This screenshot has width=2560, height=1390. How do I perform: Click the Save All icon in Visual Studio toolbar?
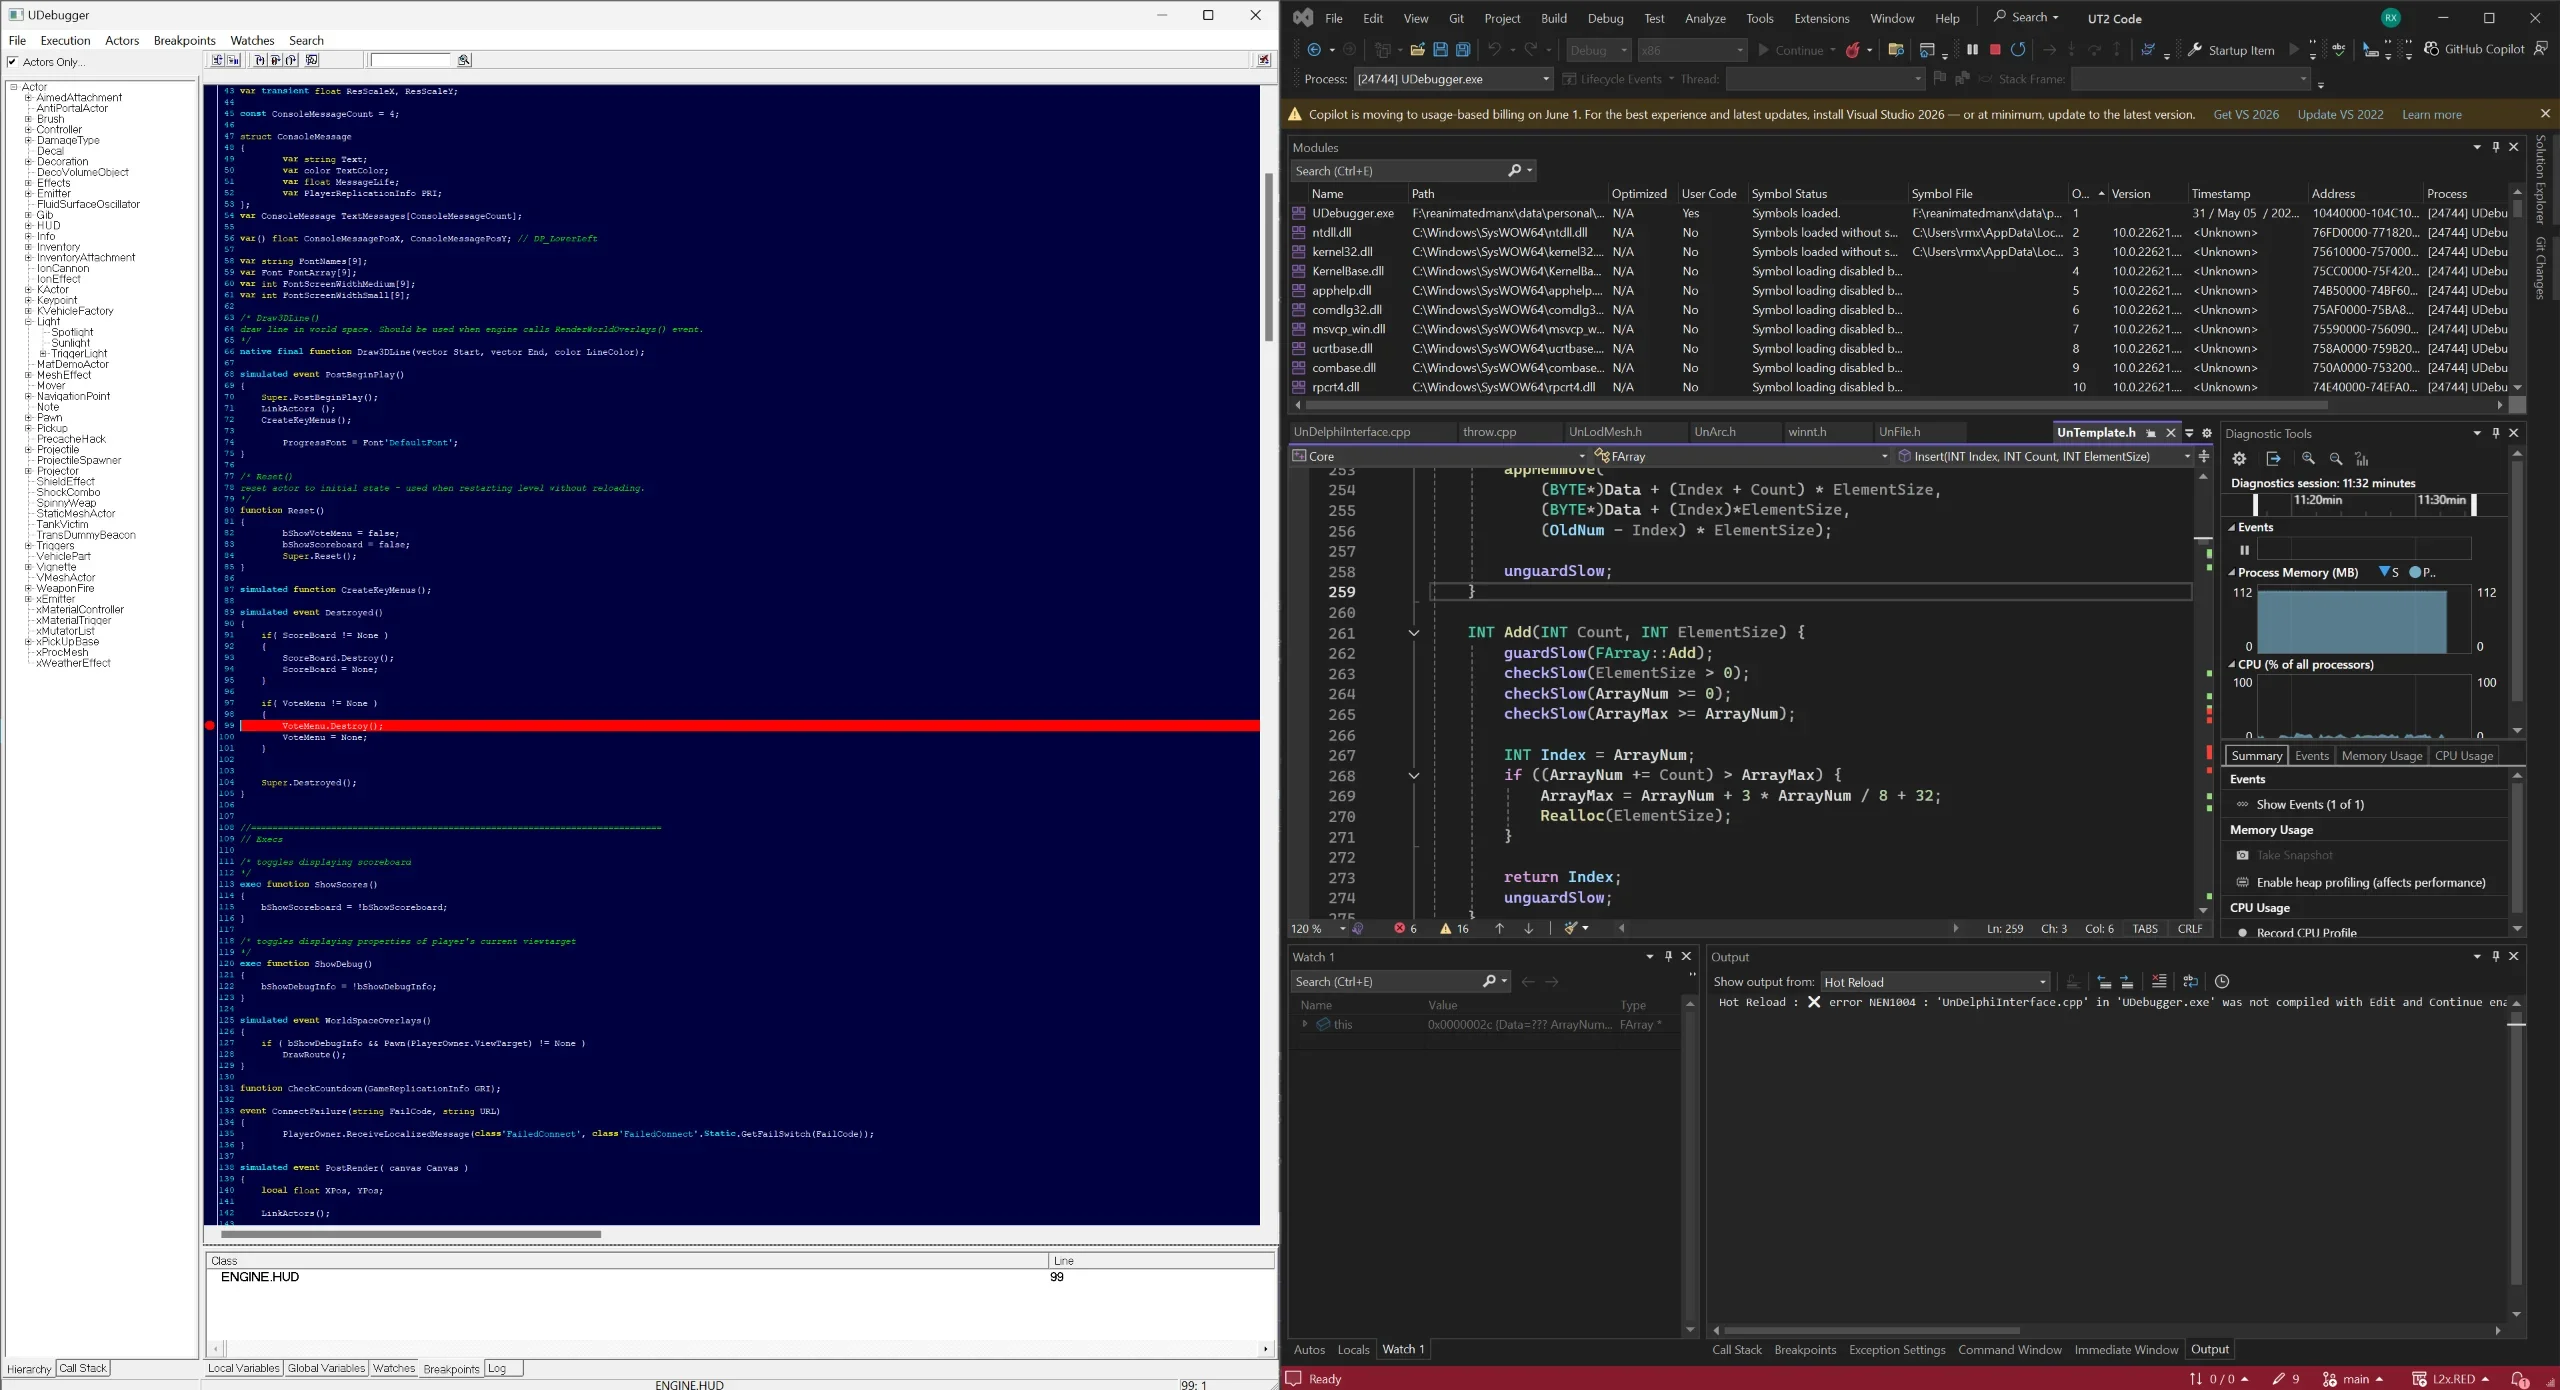click(x=1463, y=49)
